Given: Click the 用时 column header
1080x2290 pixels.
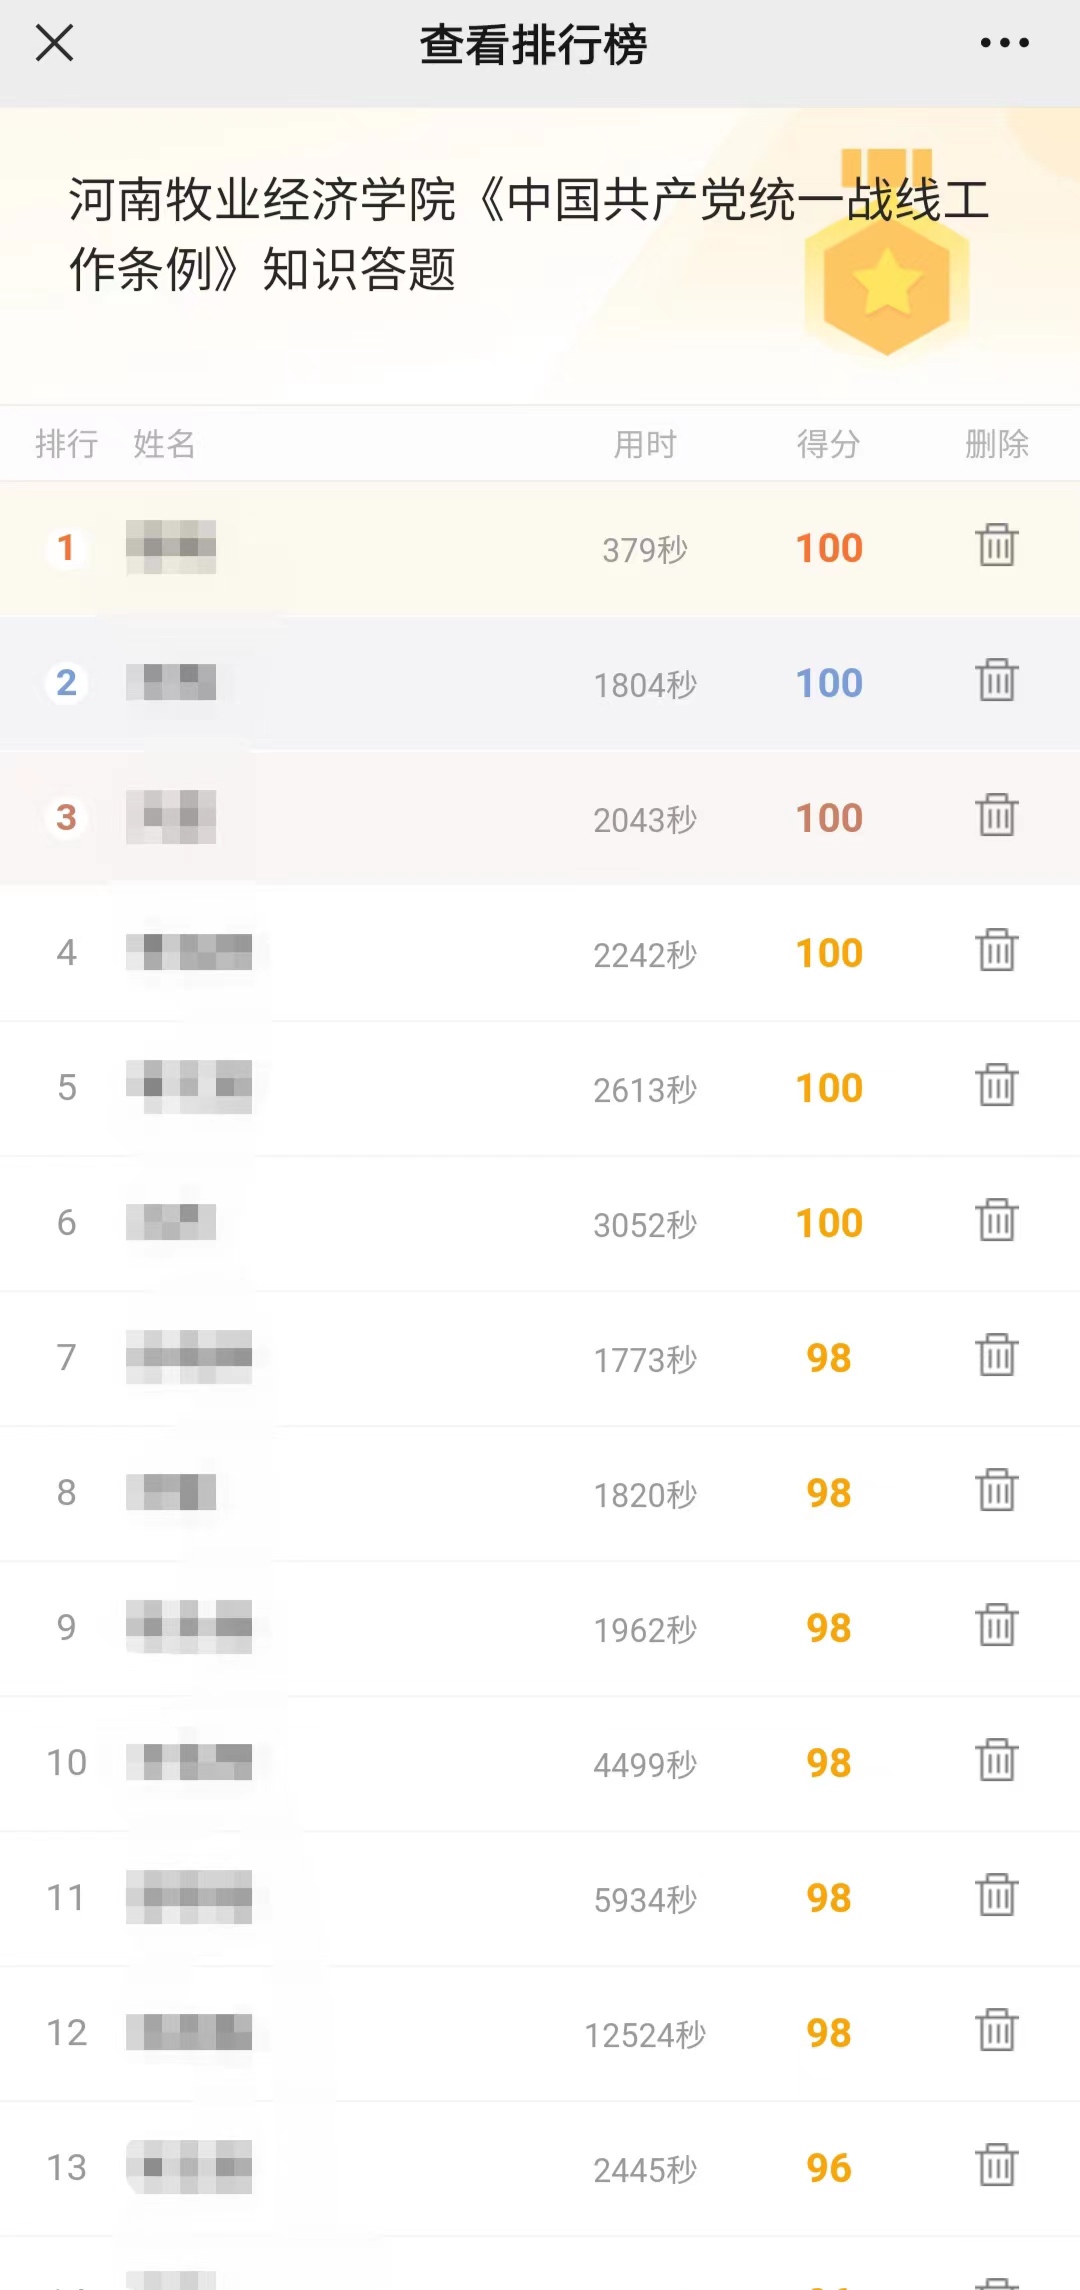Looking at the screenshot, I should (x=645, y=443).
